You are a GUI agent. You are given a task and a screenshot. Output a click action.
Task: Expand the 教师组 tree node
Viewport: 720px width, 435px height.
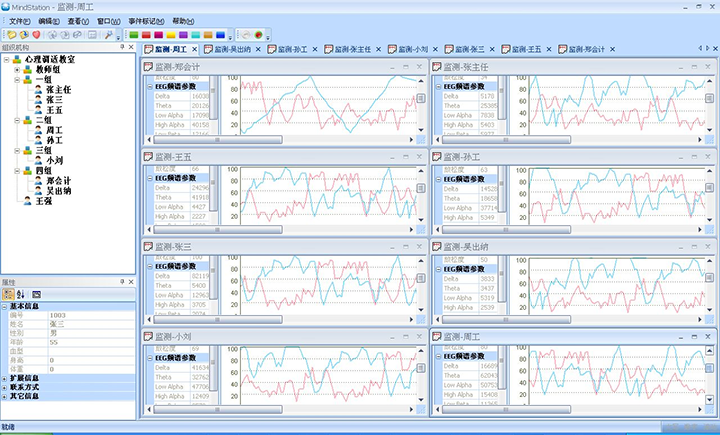tap(17, 69)
